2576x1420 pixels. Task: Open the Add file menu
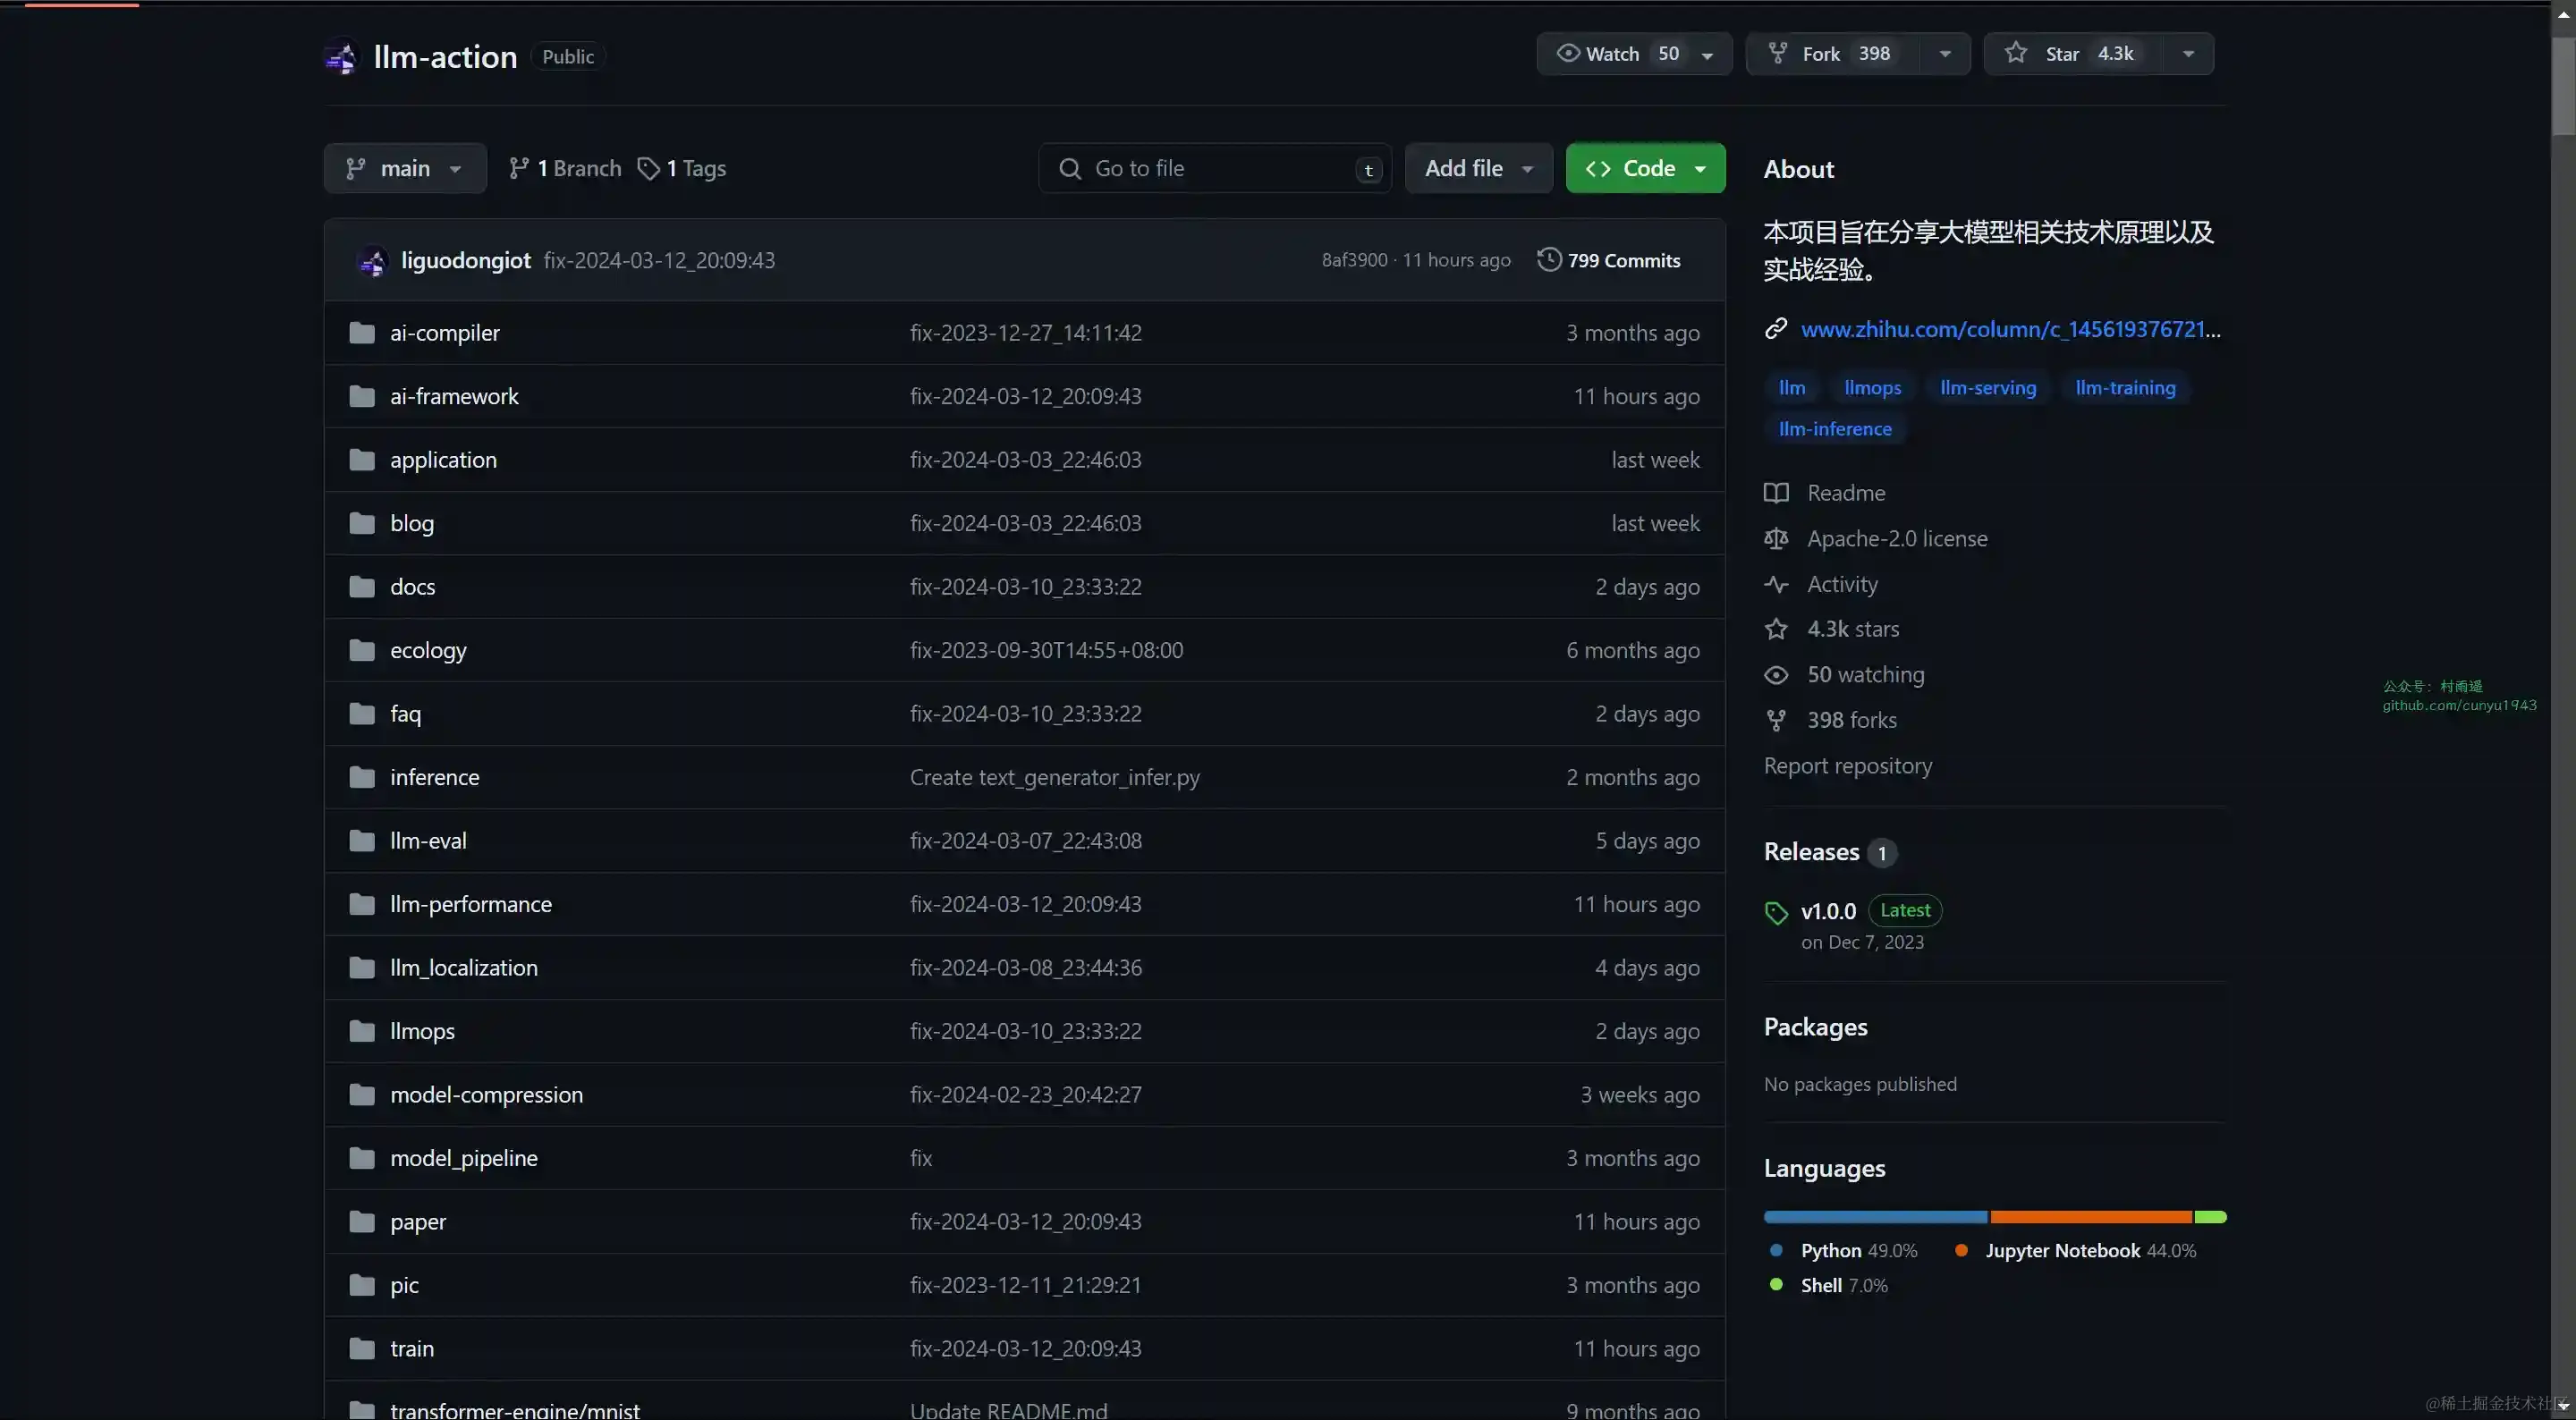point(1478,168)
